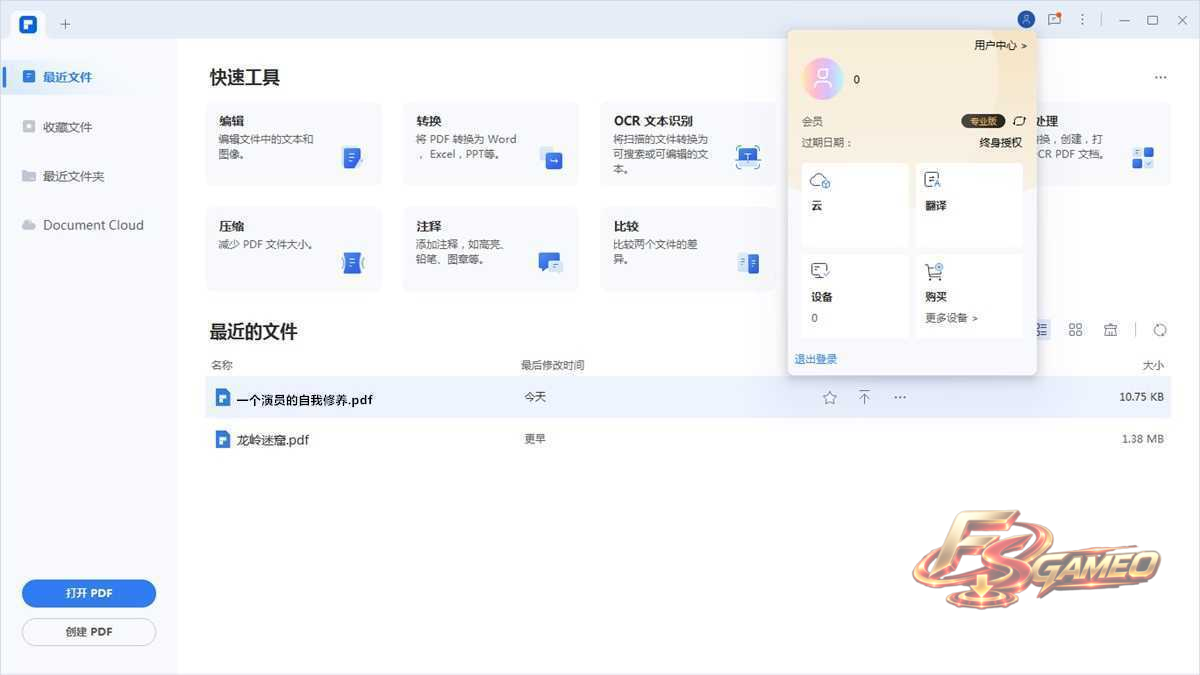This screenshot has width=1200, height=675.
Task: Click the PDFelement home logo icon
Action: pos(28,23)
